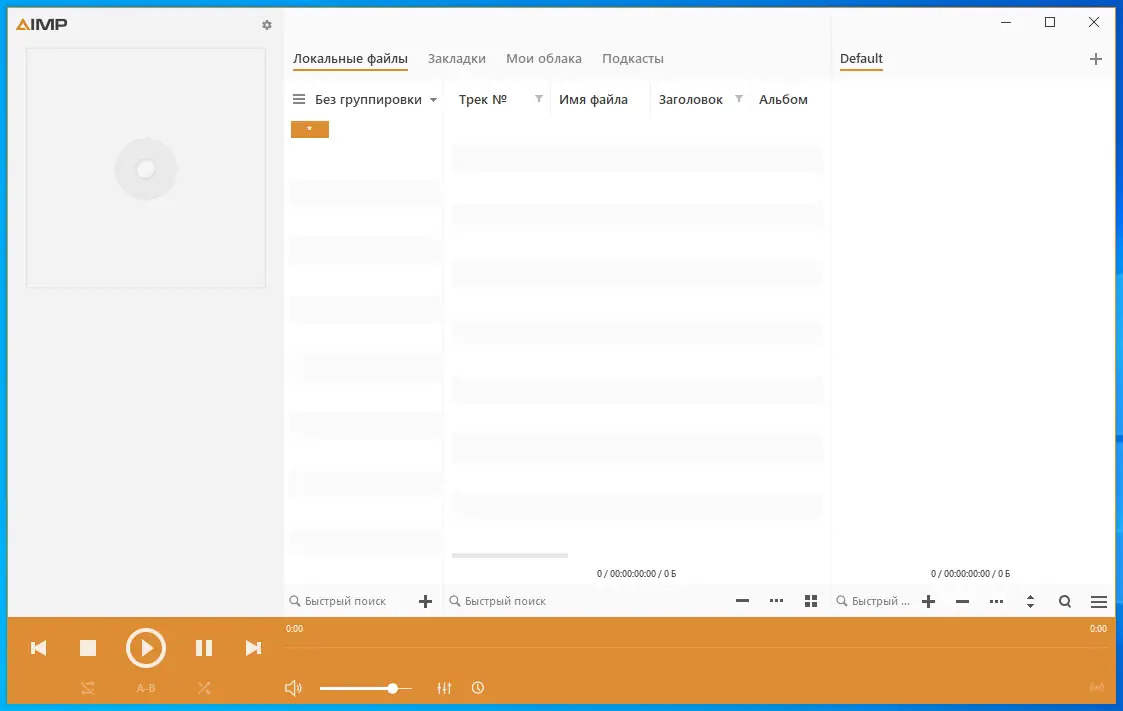
Task: Expand Без группировки dropdown
Action: point(376,100)
